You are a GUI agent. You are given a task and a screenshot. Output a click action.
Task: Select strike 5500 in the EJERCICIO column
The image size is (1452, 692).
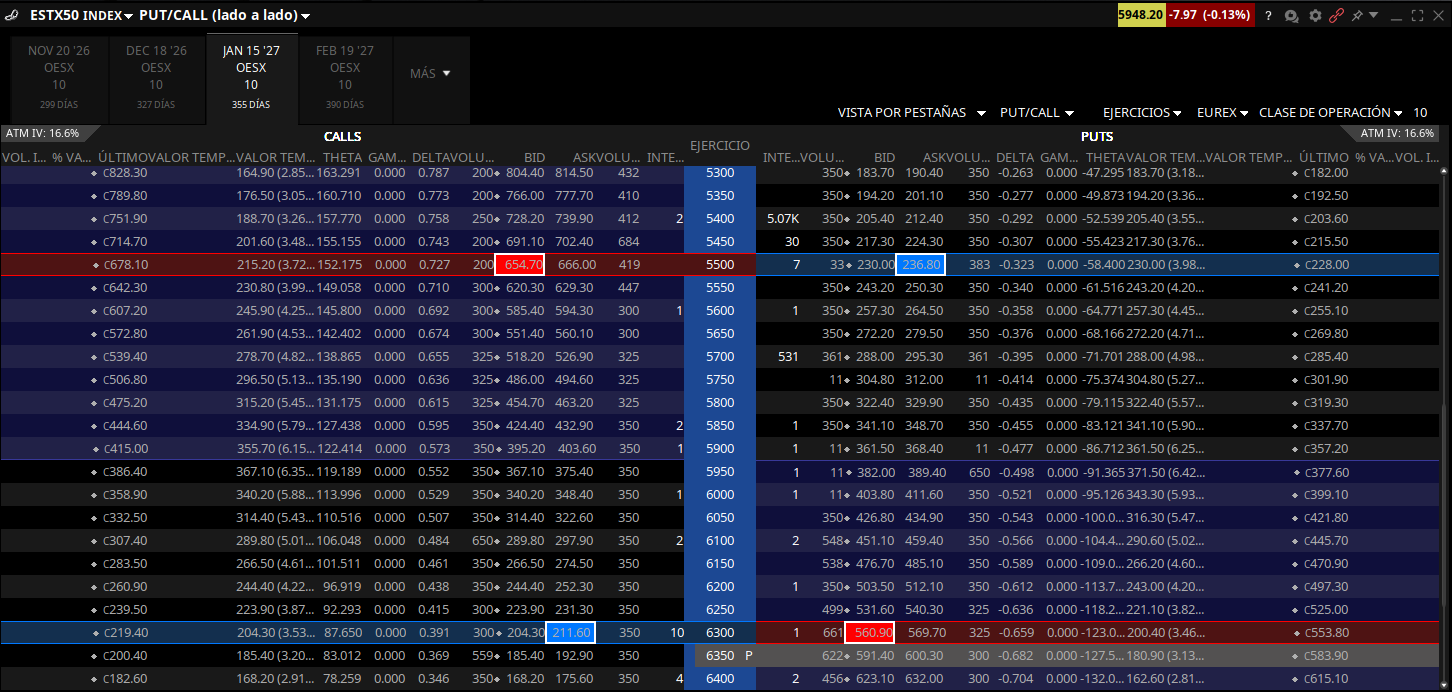point(720,265)
